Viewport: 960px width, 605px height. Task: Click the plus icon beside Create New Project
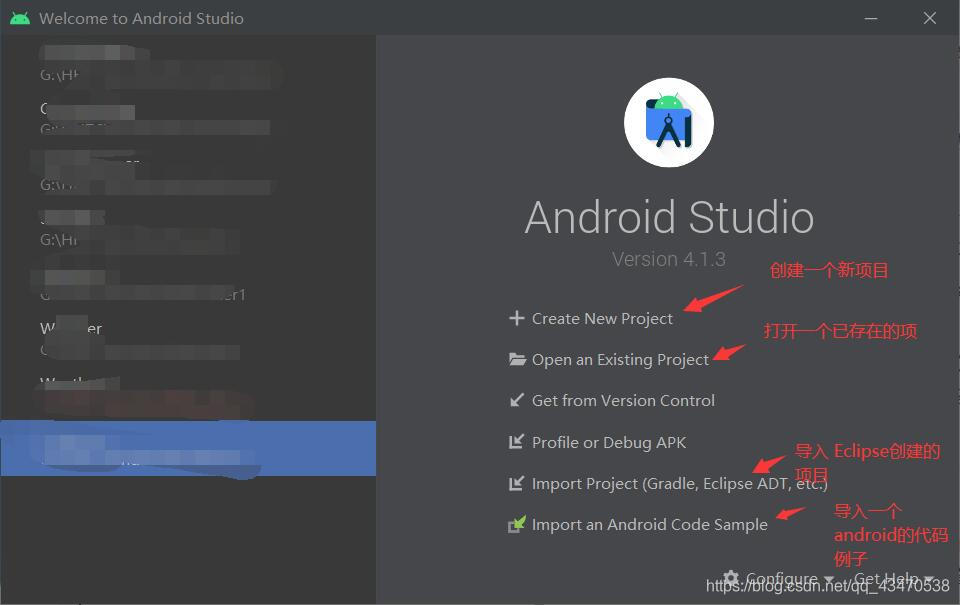(517, 318)
